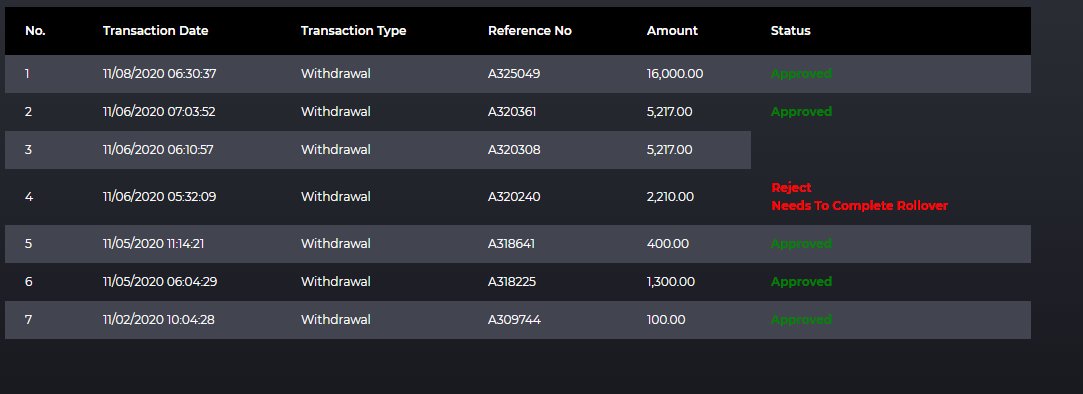The width and height of the screenshot is (1083, 394).
Task: Click row number 7 of A309744
Action: (x=28, y=320)
